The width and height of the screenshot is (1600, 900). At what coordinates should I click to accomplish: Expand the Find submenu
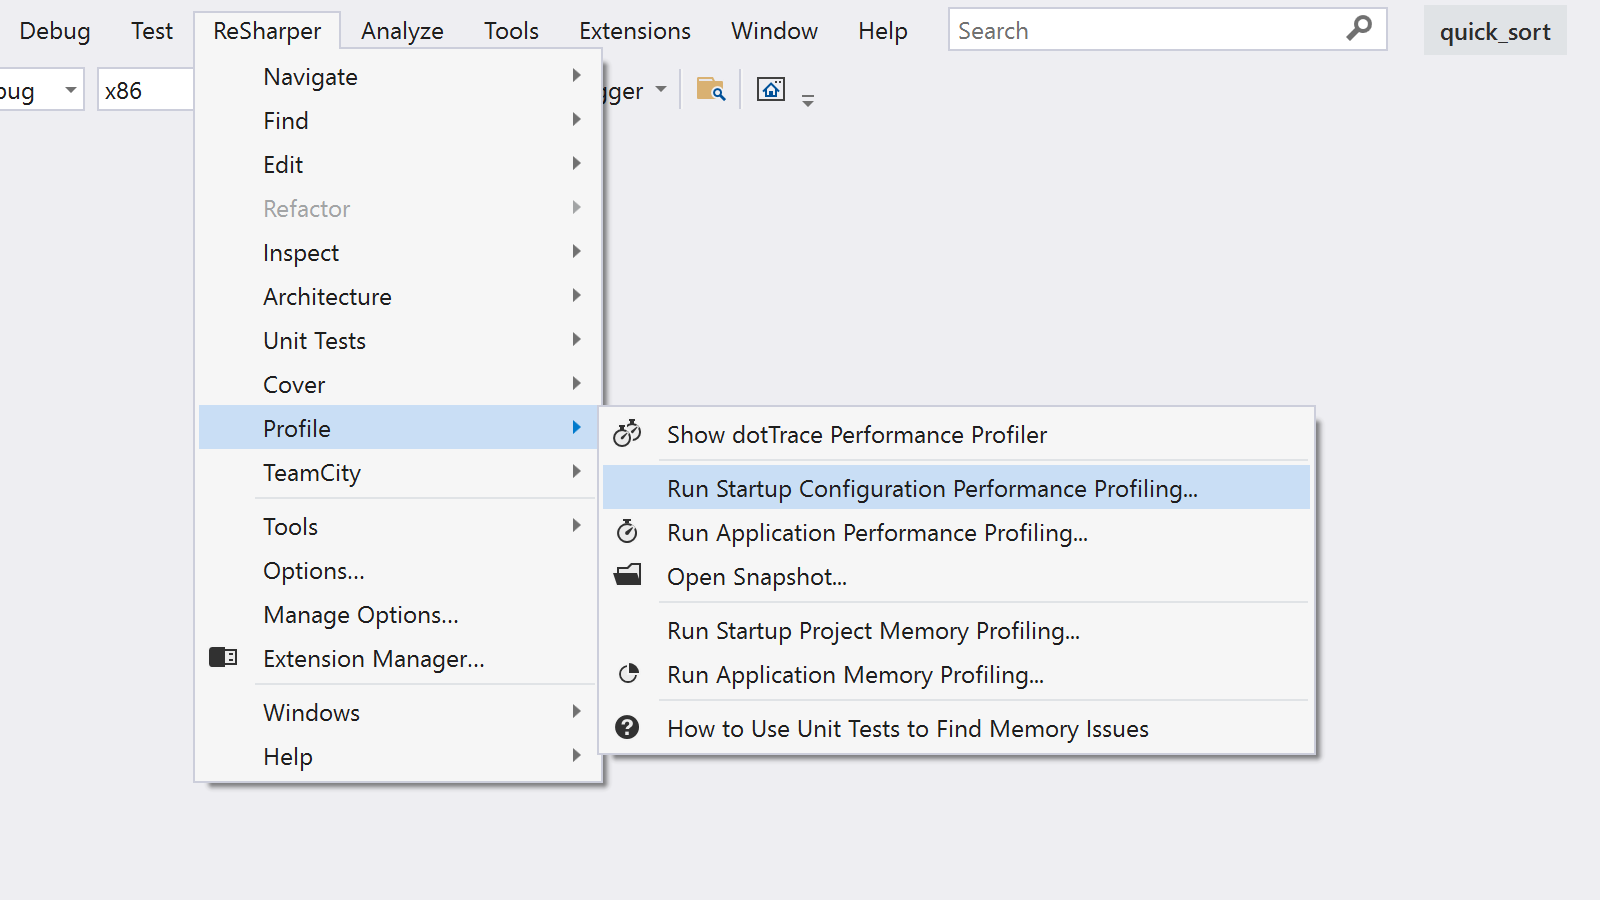pyautogui.click(x=400, y=121)
